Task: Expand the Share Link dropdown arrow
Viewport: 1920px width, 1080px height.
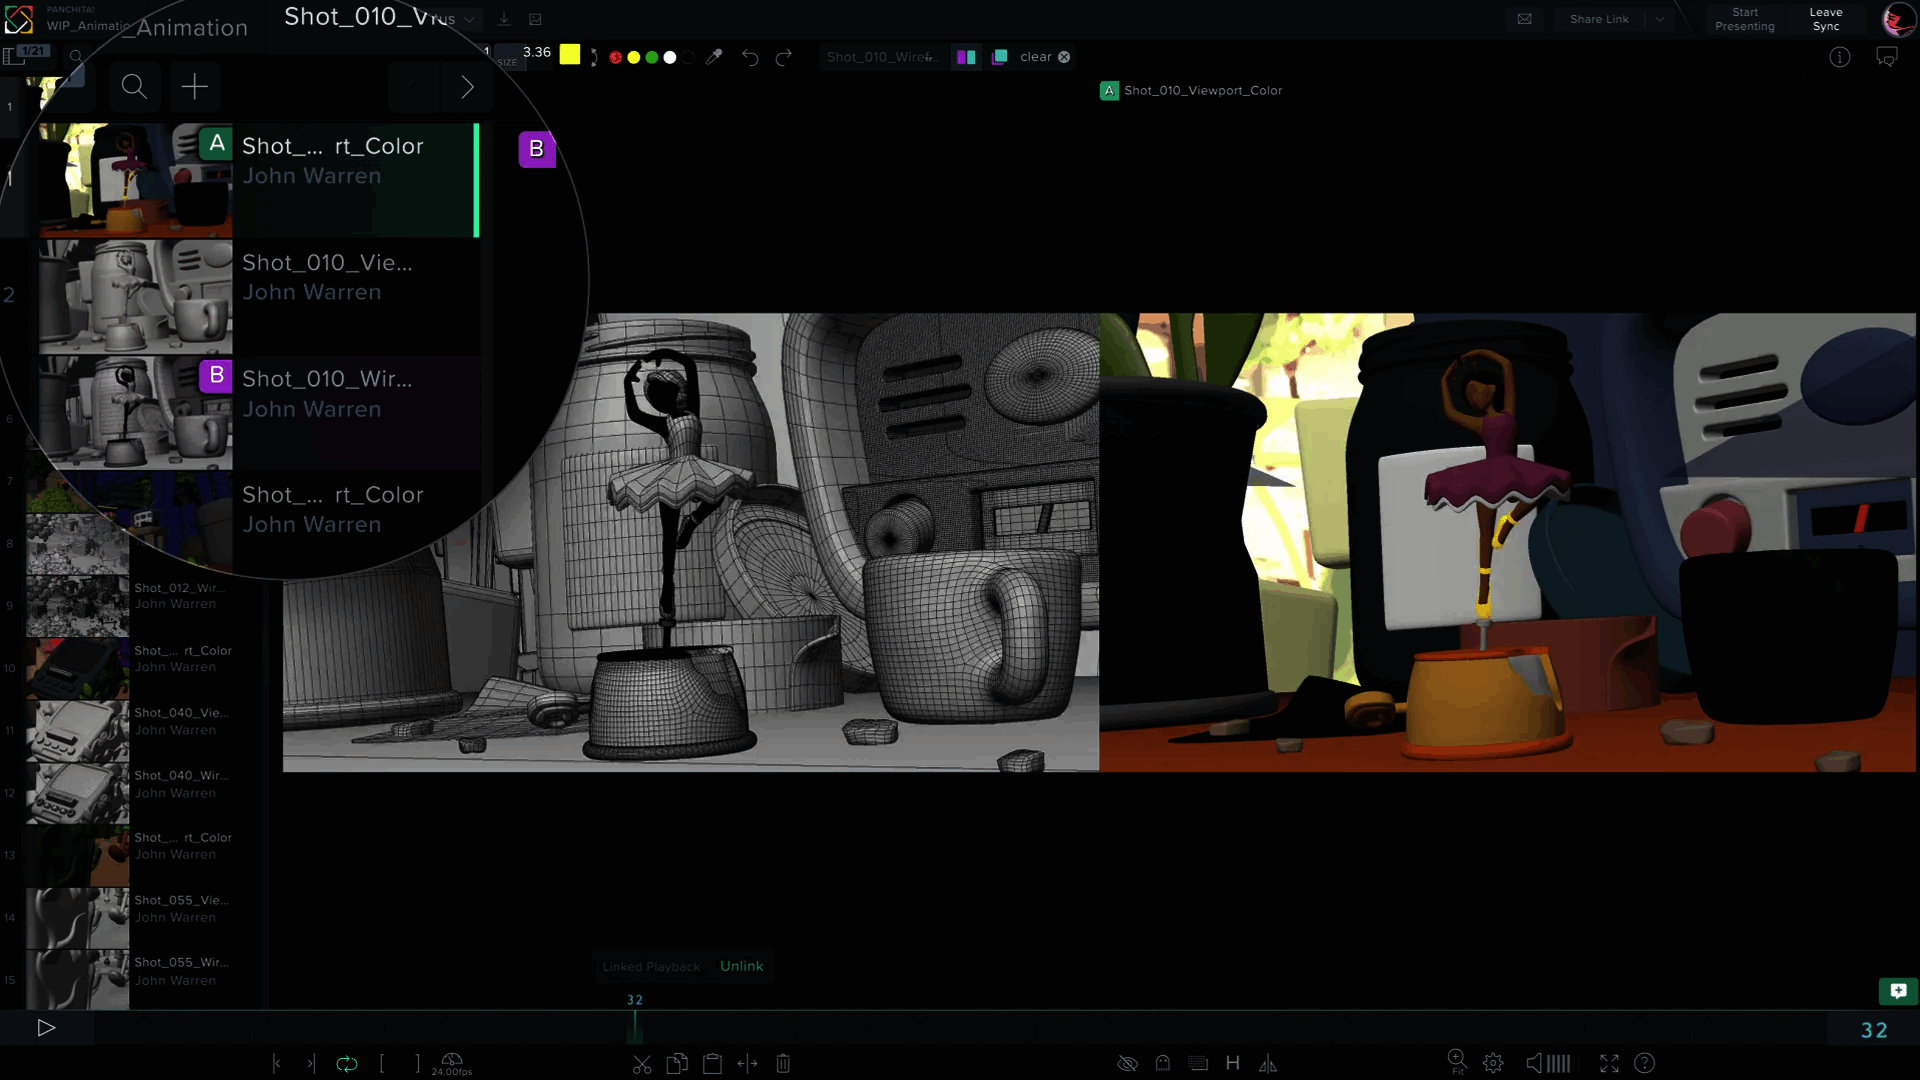Action: 1660,19
